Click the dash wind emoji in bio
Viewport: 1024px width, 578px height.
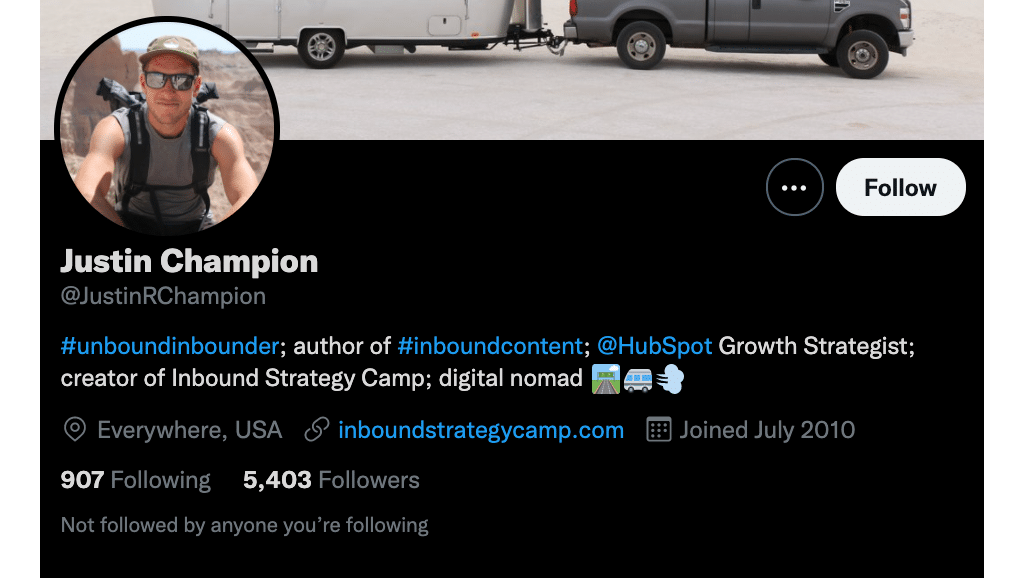coord(669,379)
